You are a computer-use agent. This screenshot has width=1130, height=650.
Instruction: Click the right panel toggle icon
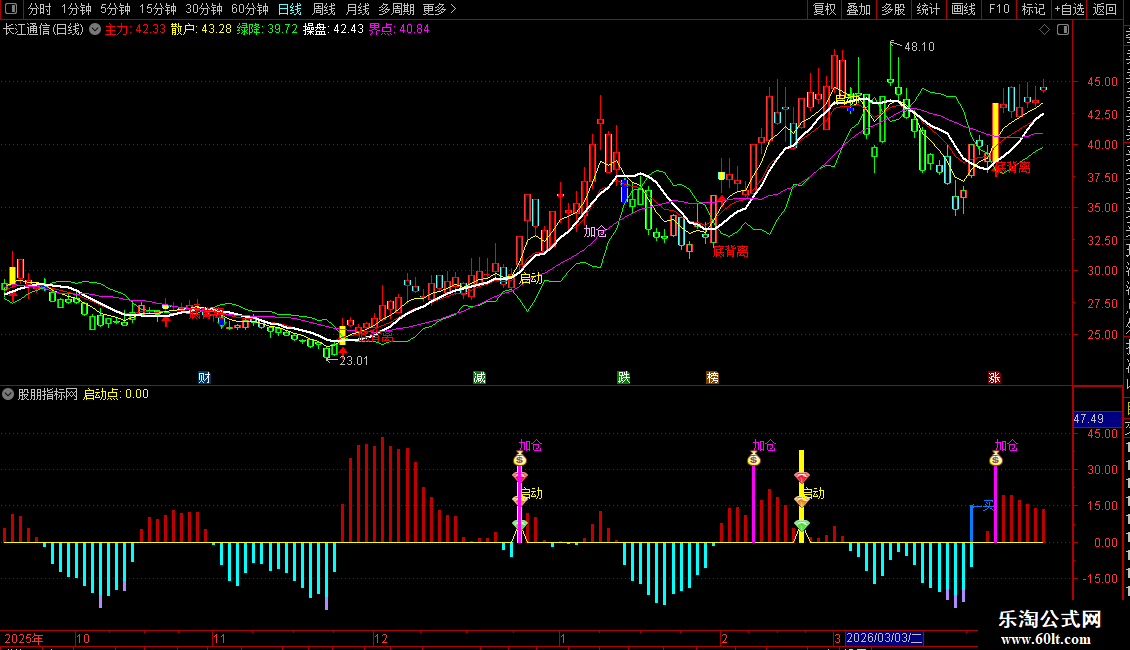[x=1063, y=30]
